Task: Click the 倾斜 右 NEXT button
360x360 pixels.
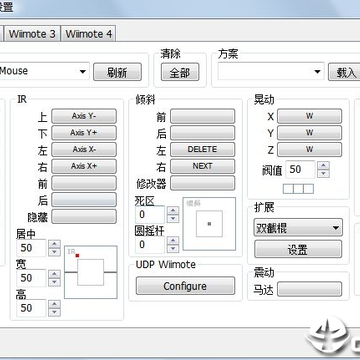Action: pos(203,166)
